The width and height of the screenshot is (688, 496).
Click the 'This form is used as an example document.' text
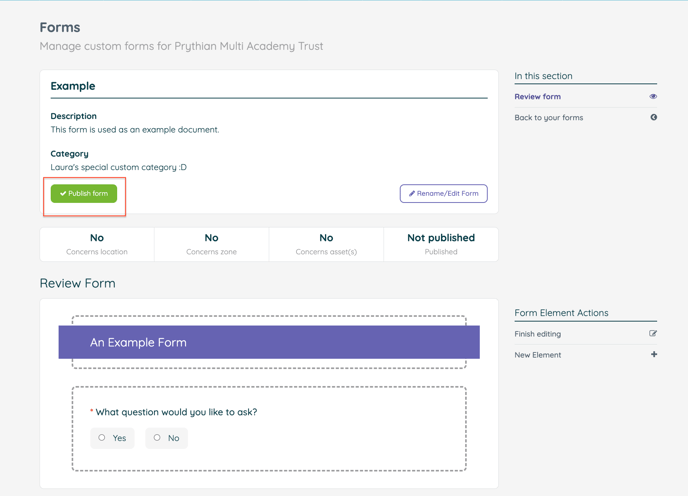135,129
